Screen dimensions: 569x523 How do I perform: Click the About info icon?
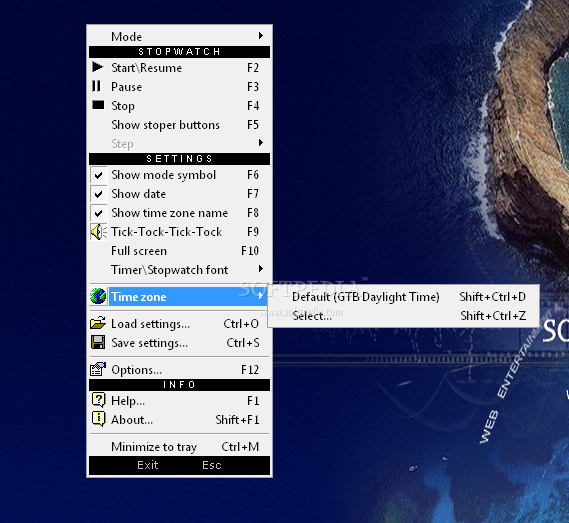98,419
